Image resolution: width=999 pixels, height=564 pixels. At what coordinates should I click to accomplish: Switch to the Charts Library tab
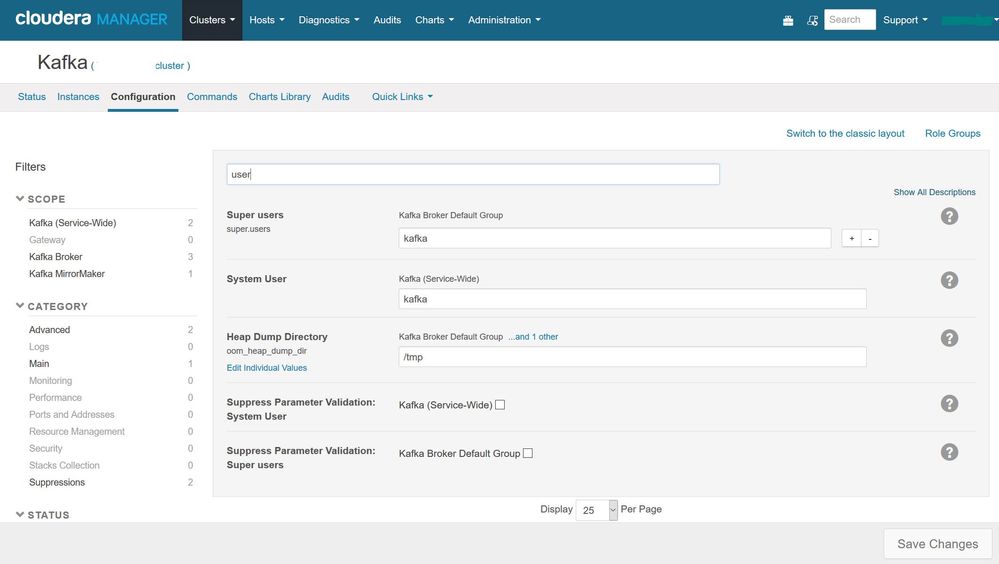(280, 97)
